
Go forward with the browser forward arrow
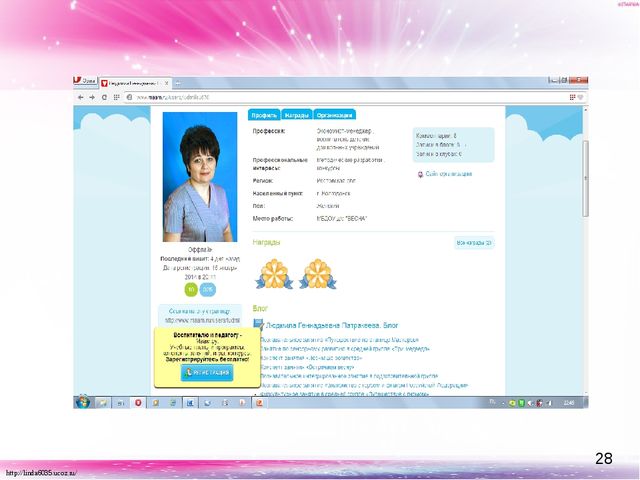click(92, 97)
